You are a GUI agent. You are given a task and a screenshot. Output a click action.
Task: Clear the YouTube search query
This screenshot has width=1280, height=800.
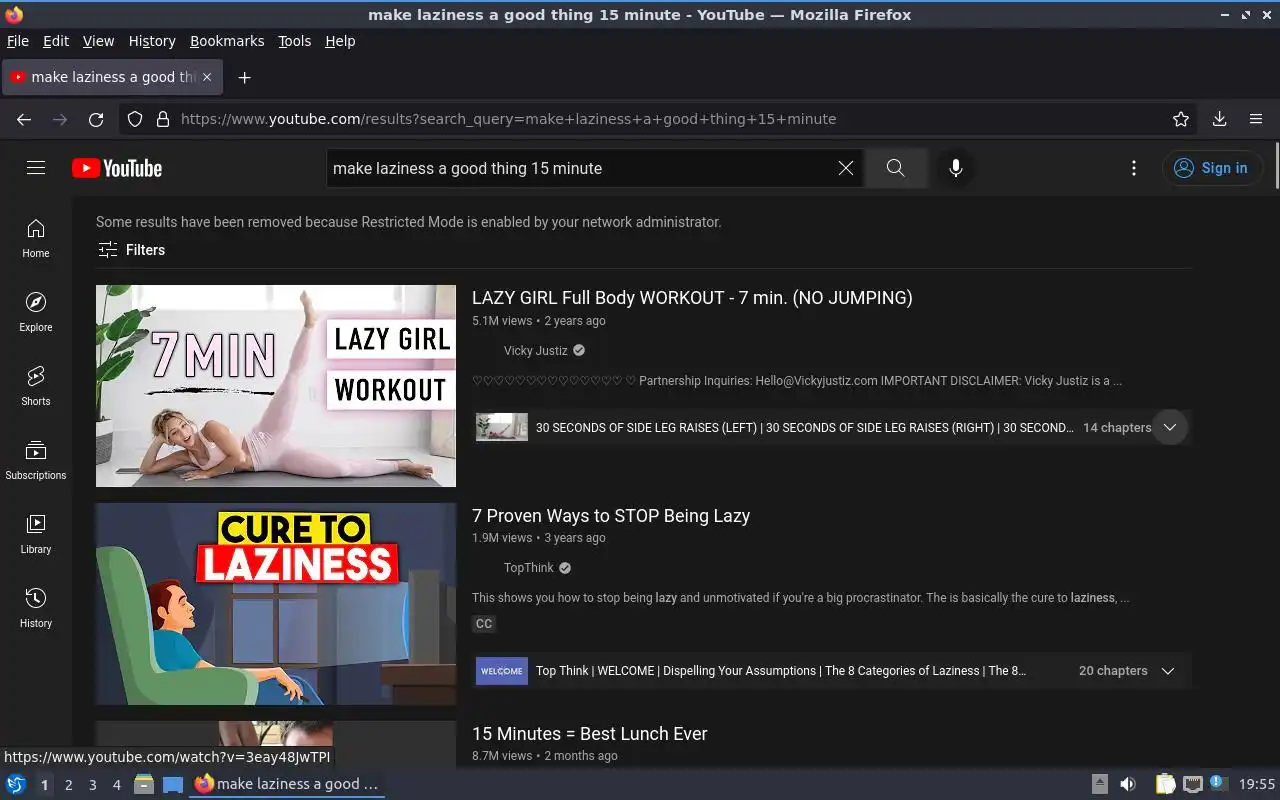click(846, 168)
